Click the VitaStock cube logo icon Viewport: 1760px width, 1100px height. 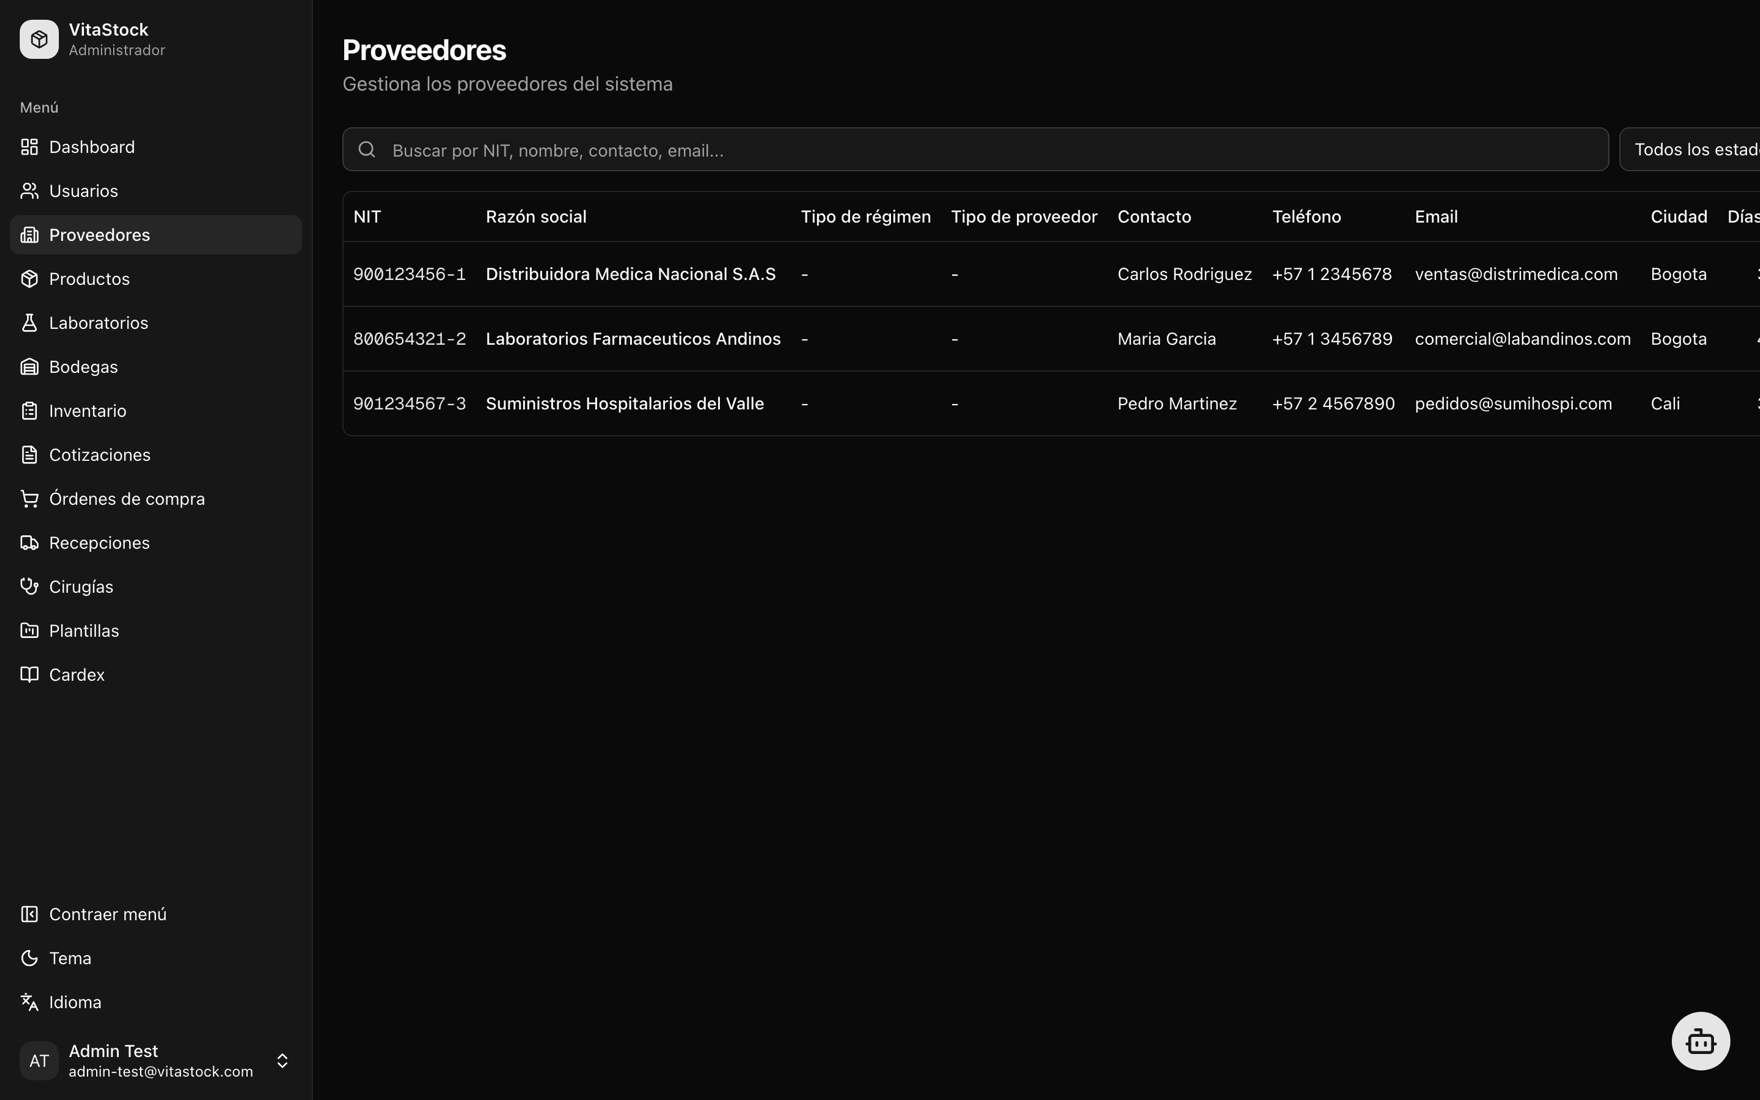tap(39, 39)
